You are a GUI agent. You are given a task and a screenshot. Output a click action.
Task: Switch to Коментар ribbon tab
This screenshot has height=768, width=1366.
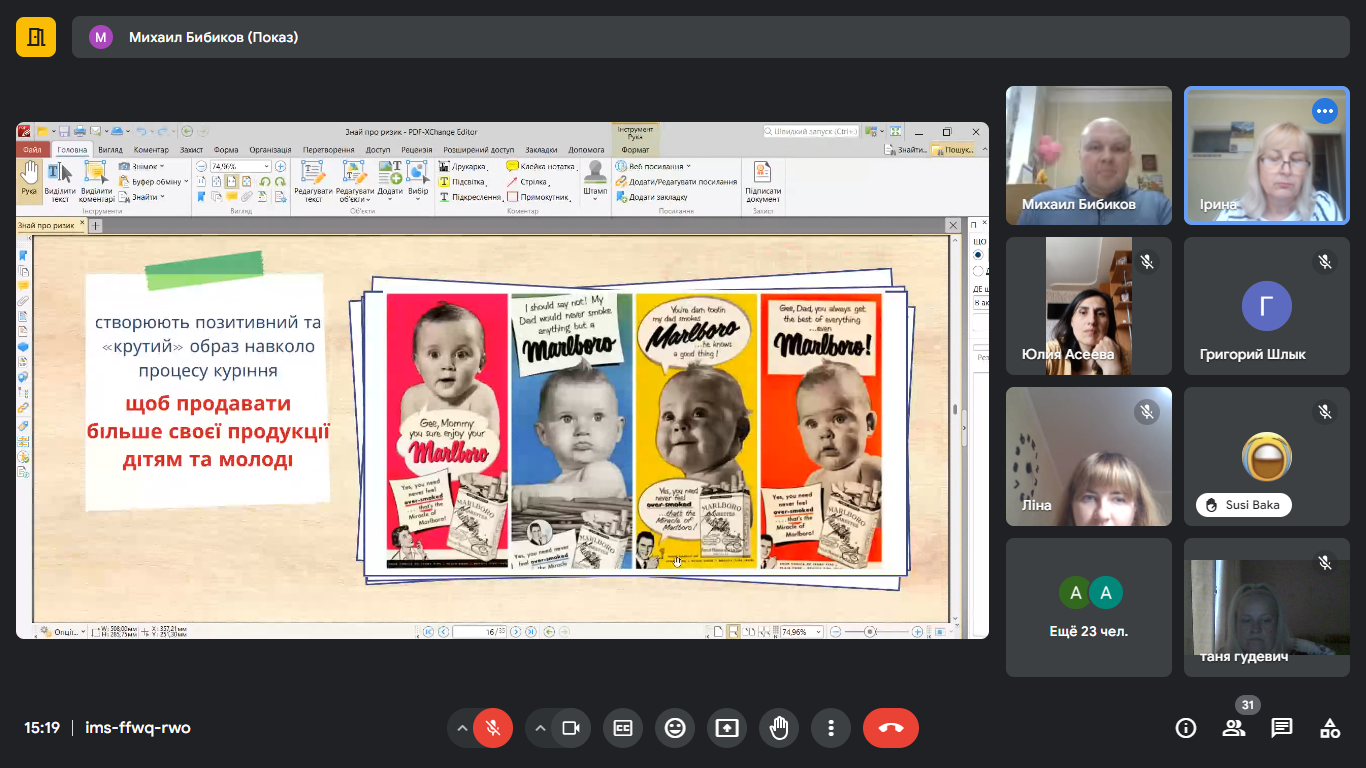[x=151, y=149]
